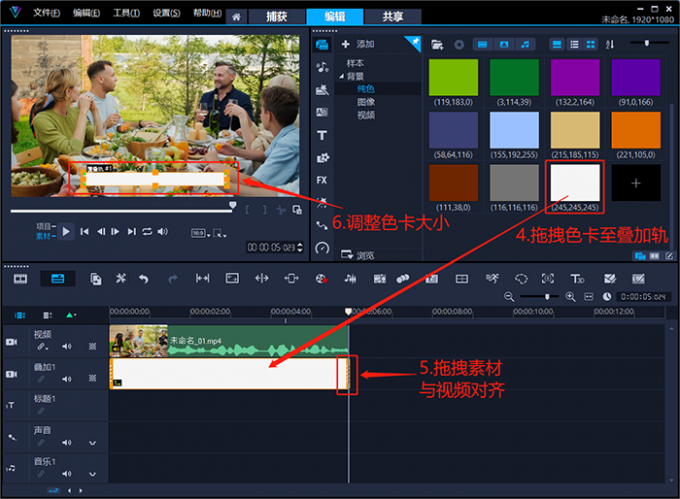680x499 pixels.
Task: Open preview volume control
Action: tap(163, 232)
